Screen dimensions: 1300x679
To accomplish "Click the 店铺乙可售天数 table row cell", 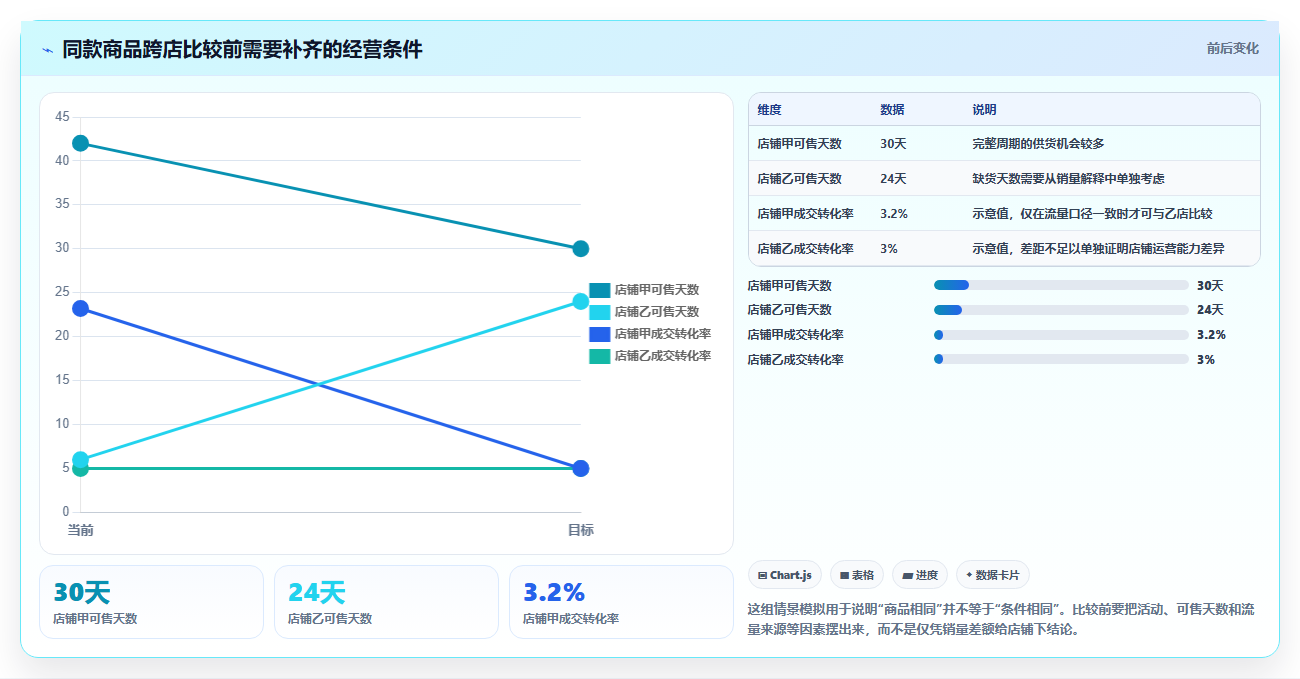I will [799, 179].
